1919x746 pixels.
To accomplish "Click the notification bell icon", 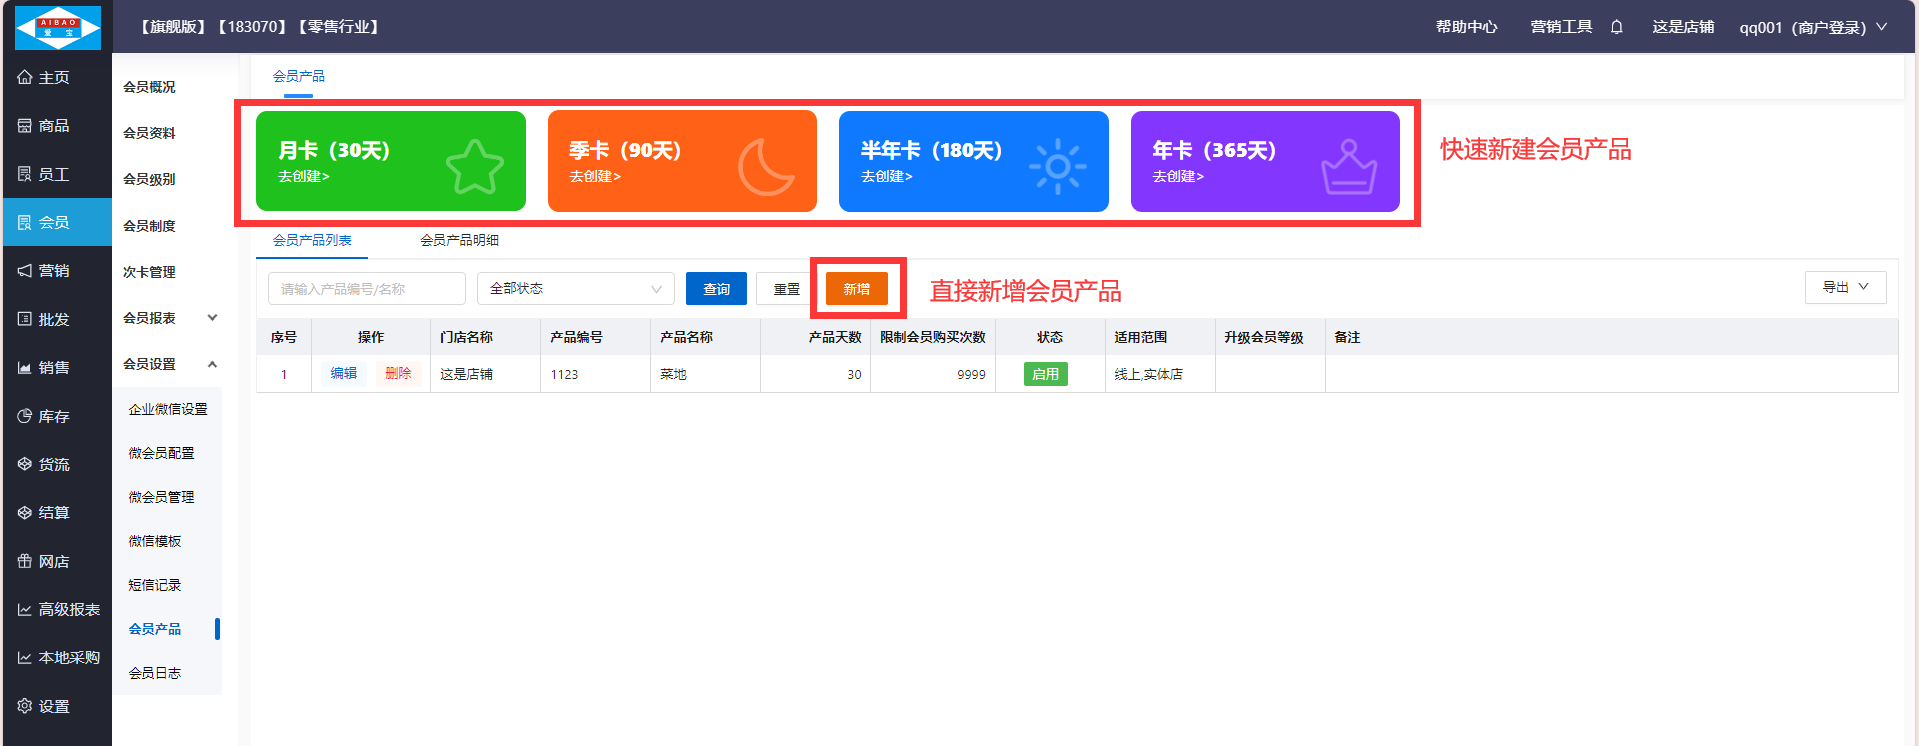I will 1616,27.
